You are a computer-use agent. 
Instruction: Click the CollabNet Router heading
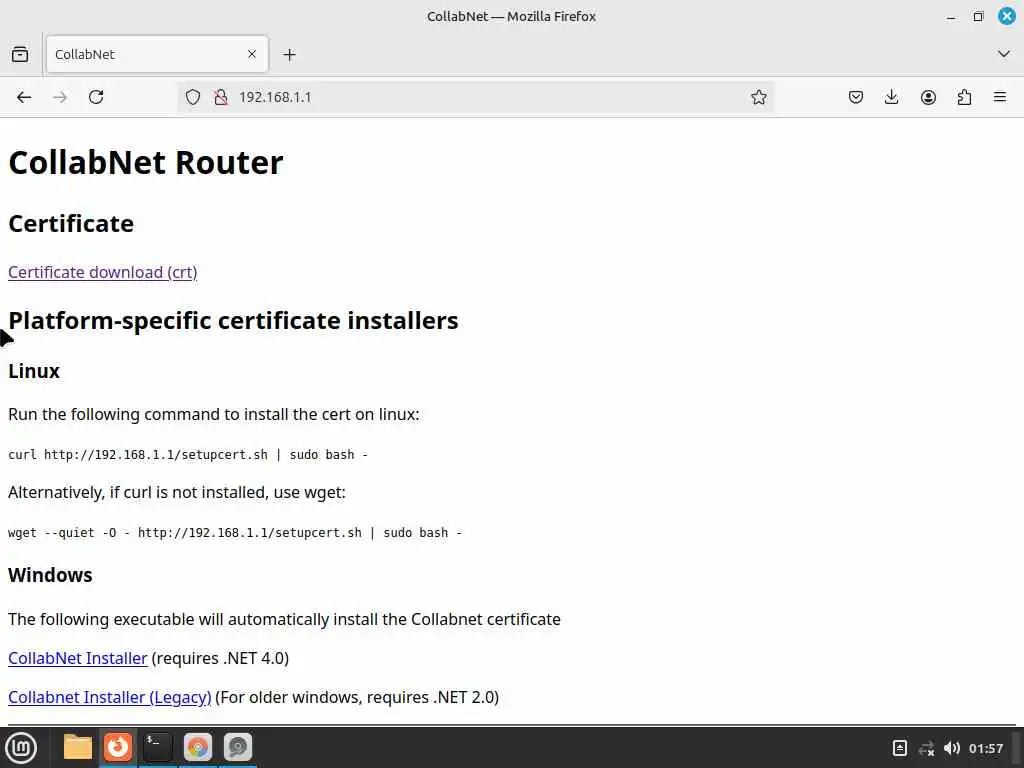146,163
